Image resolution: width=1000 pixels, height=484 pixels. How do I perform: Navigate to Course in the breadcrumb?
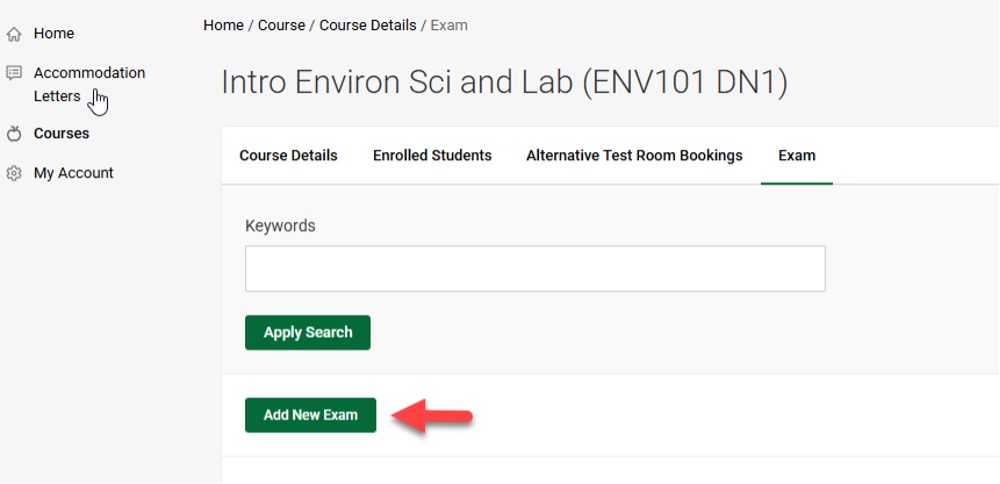(x=281, y=26)
